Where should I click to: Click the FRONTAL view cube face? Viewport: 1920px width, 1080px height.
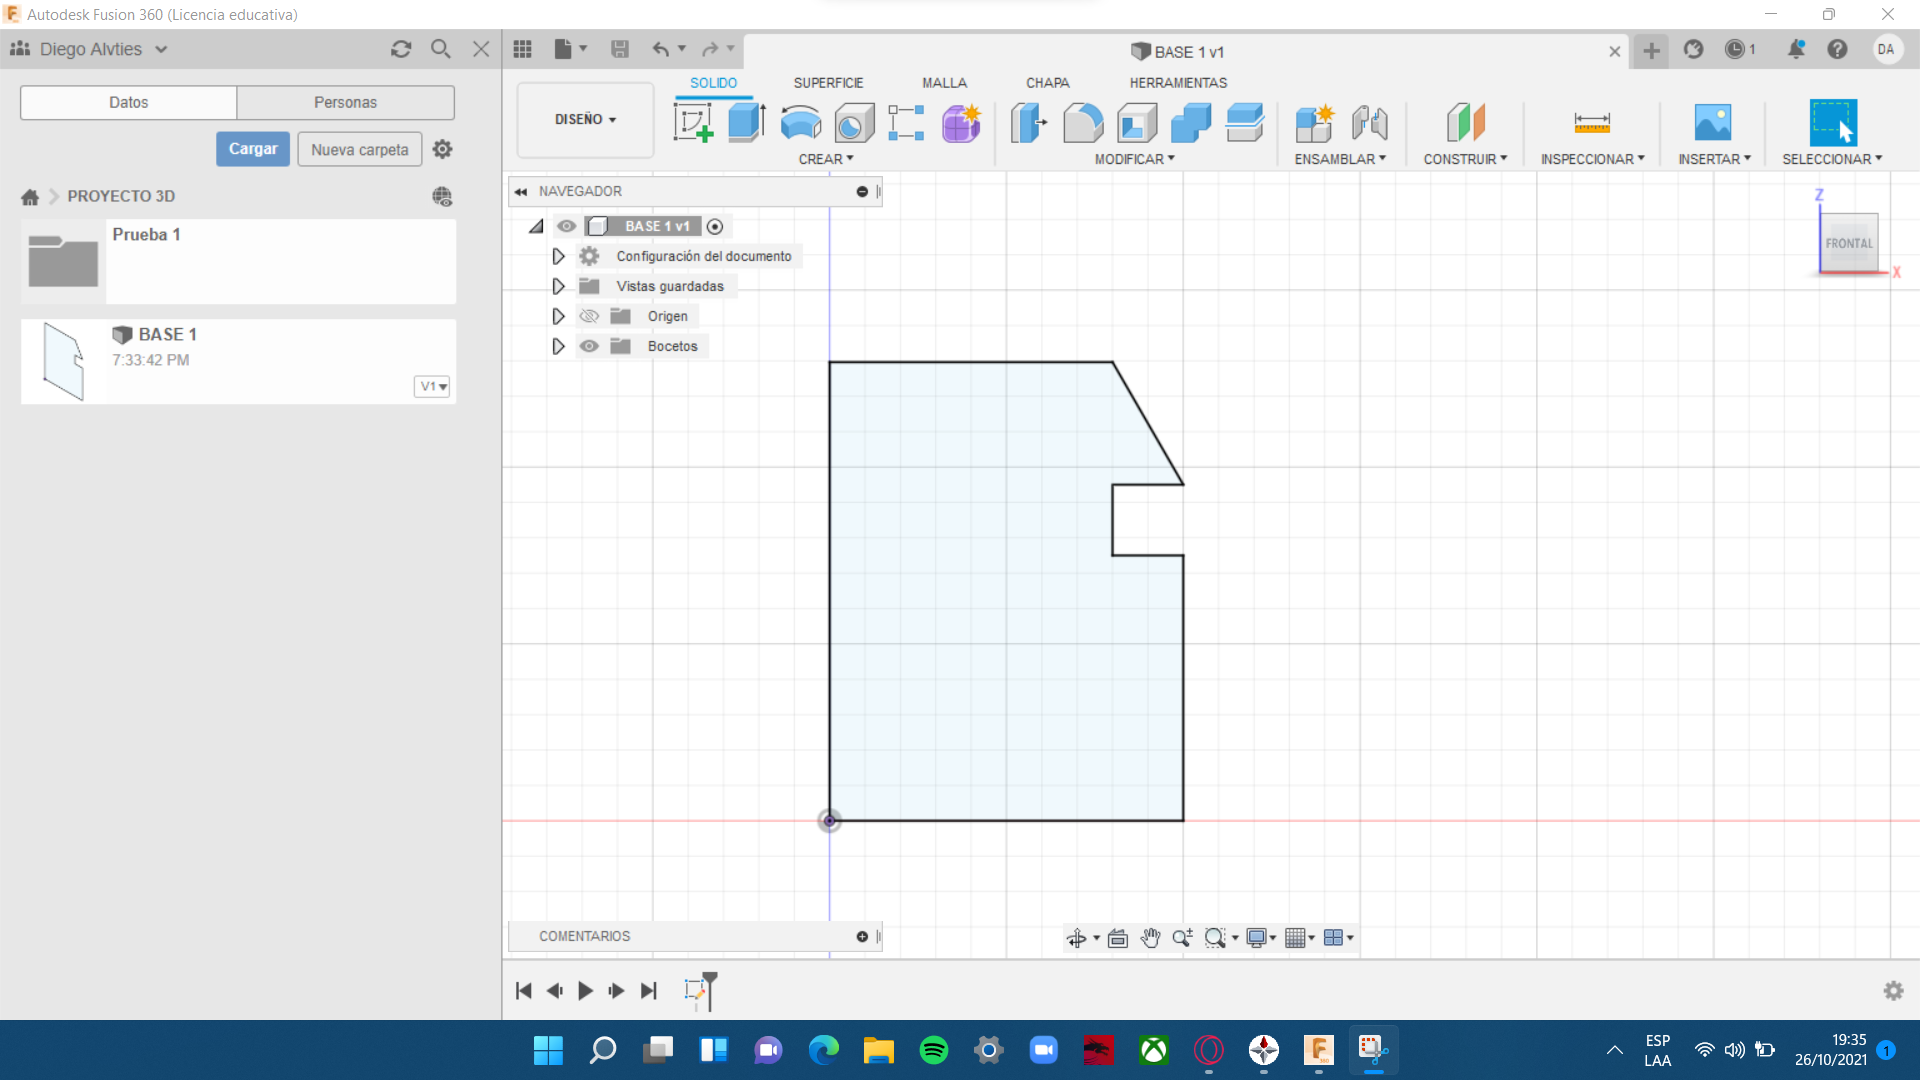[x=1849, y=243]
